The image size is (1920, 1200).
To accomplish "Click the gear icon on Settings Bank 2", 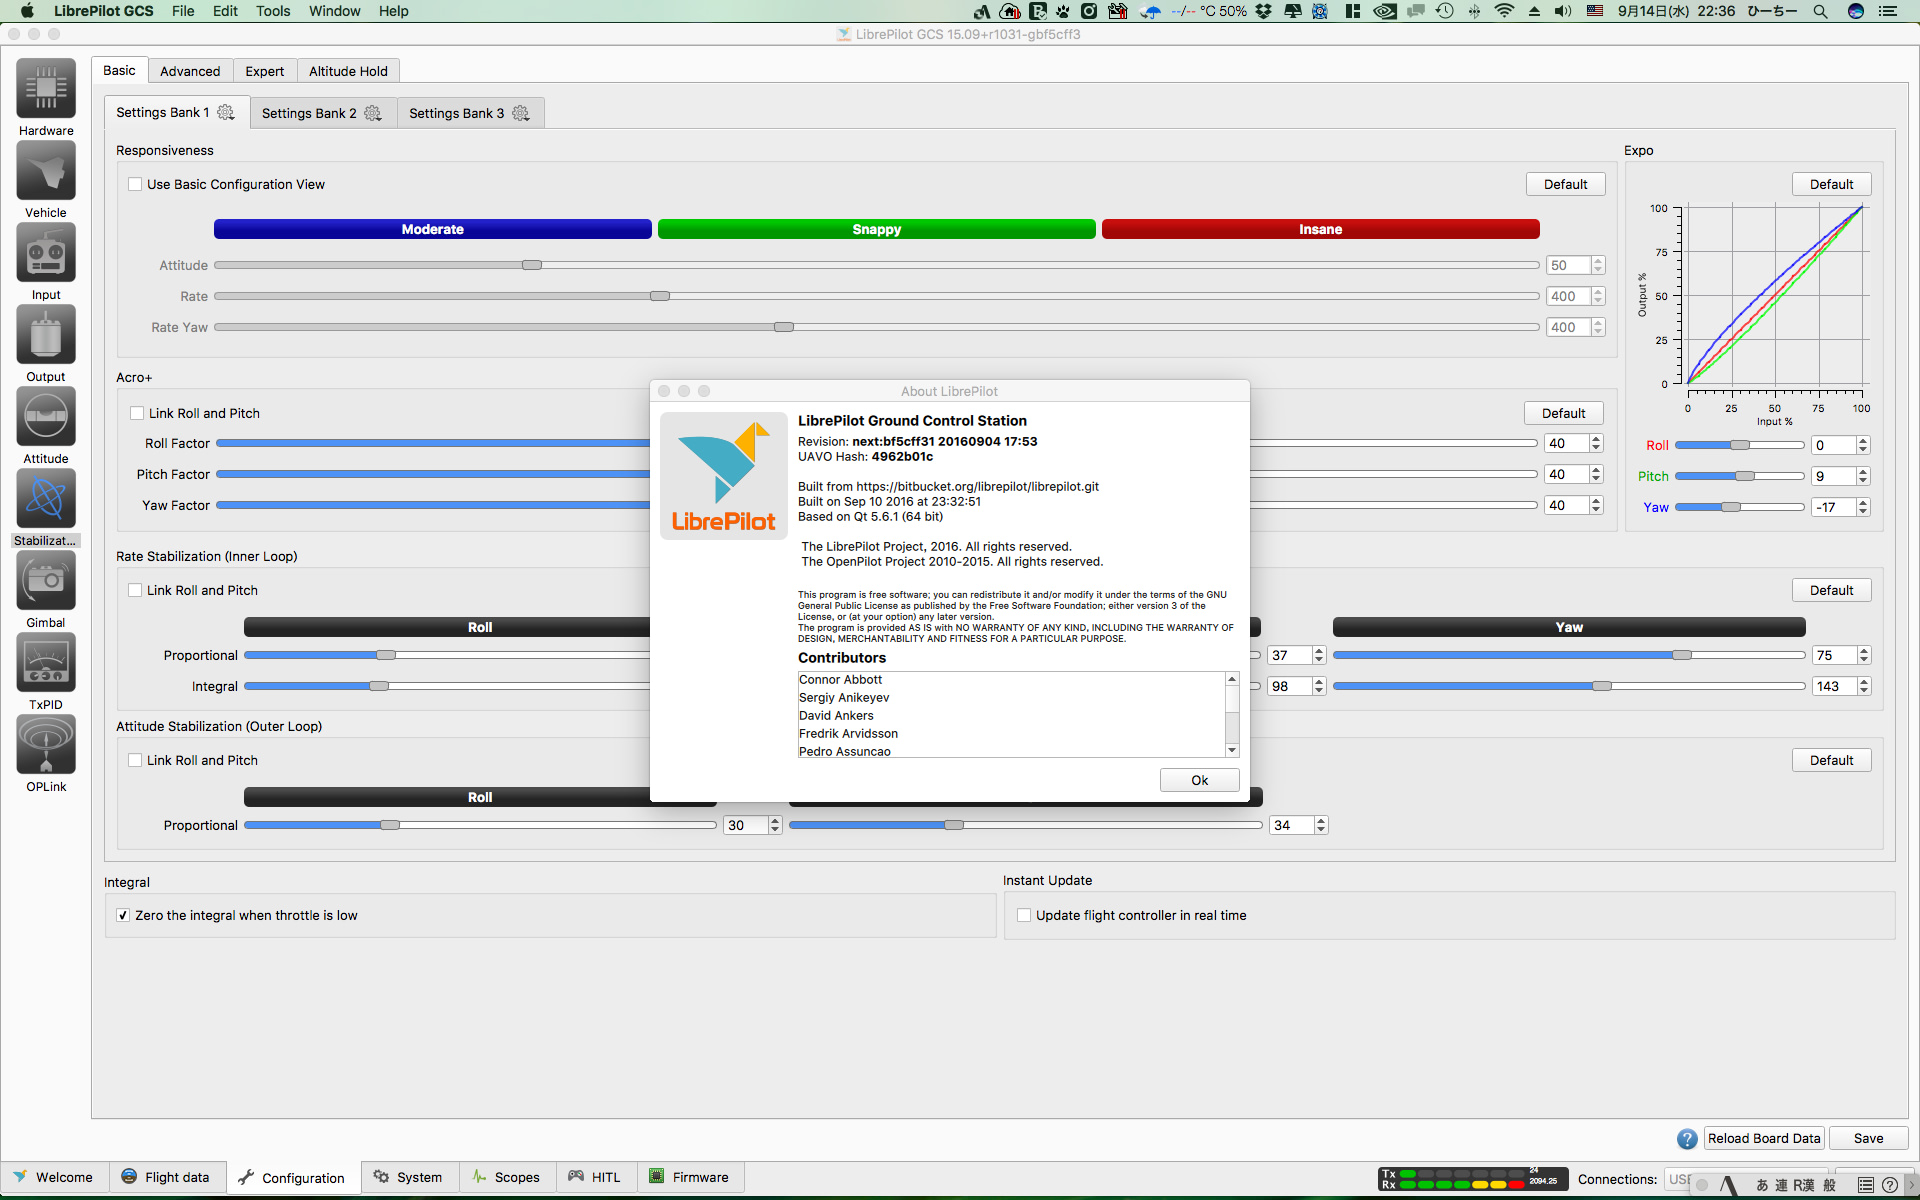I will (x=373, y=113).
